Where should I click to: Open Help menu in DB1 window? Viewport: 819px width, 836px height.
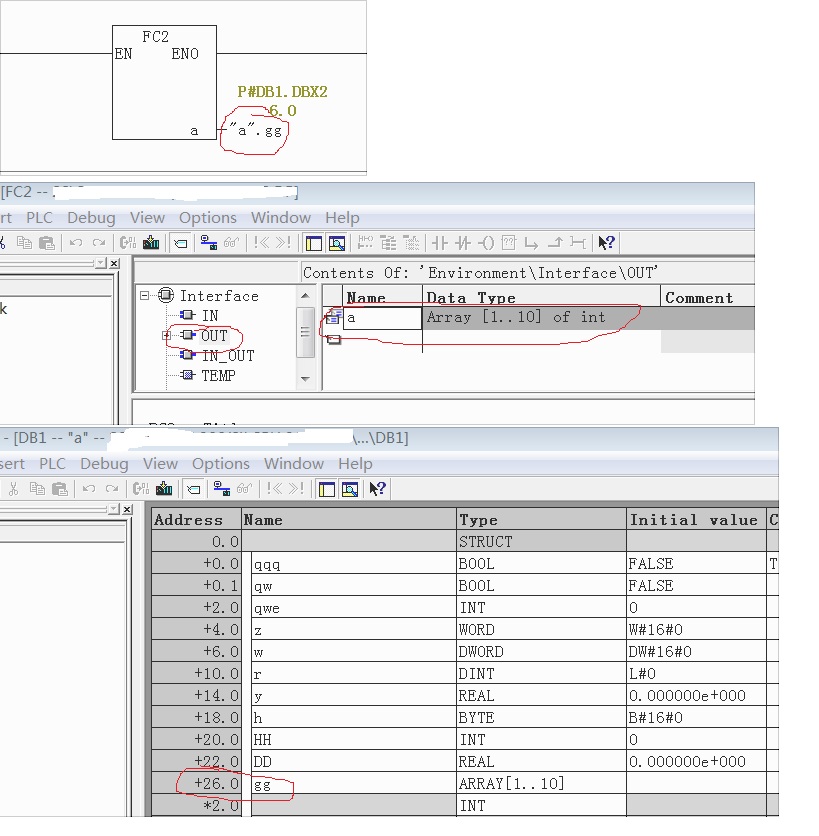click(x=355, y=463)
